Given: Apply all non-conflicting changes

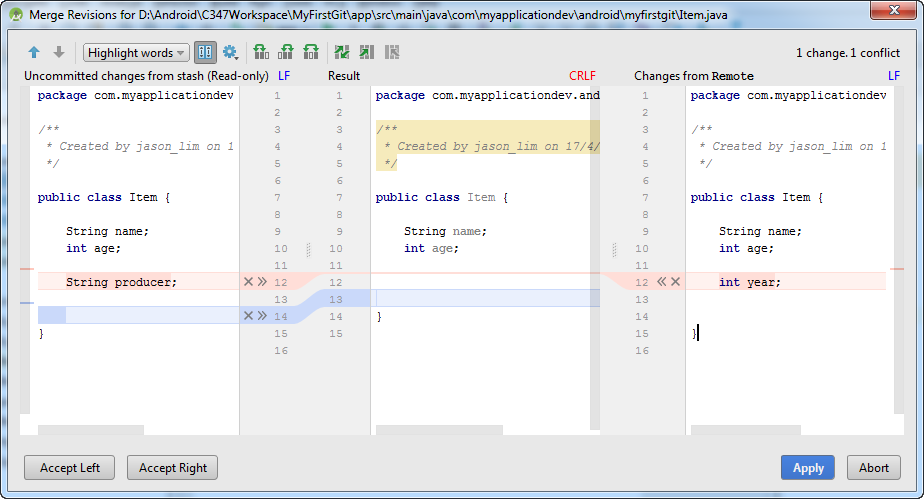Looking at the screenshot, I should (x=342, y=52).
